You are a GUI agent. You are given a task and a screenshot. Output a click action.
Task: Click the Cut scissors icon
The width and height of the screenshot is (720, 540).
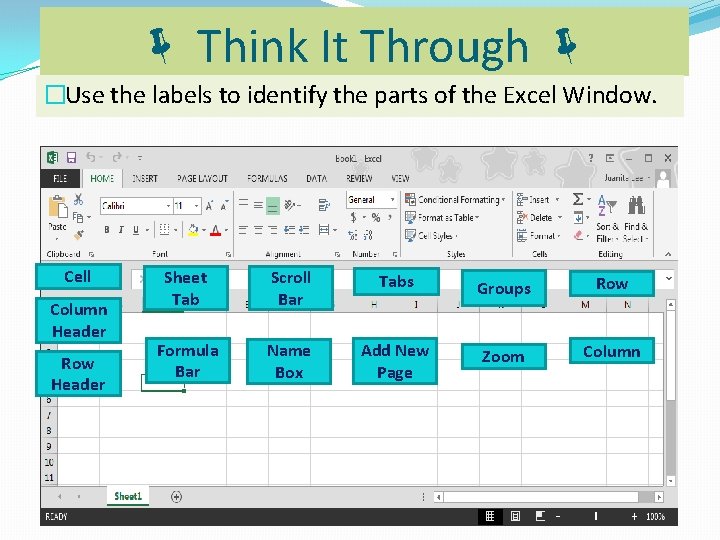pyautogui.click(x=79, y=199)
